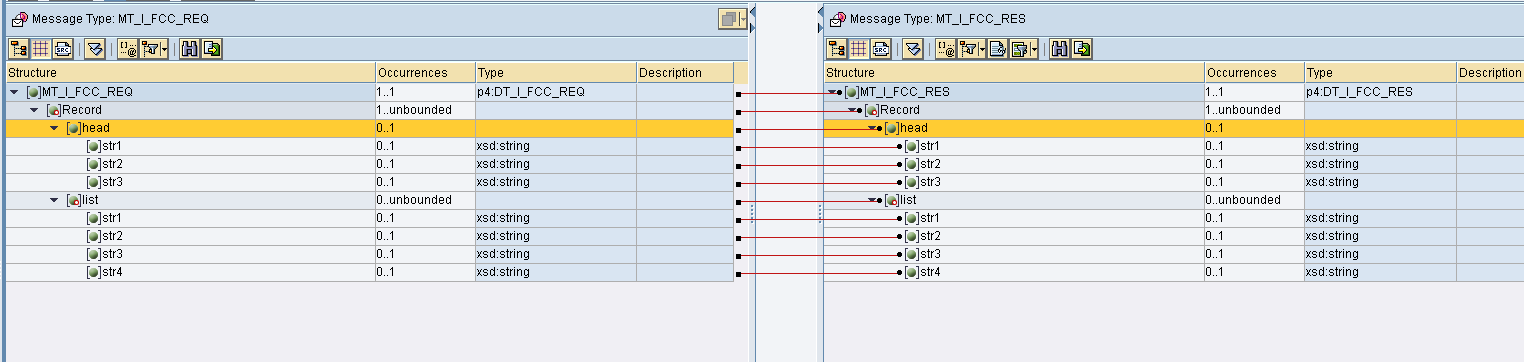Switch source panel to tree view
Screen dimensions: 1524x362
pos(18,49)
